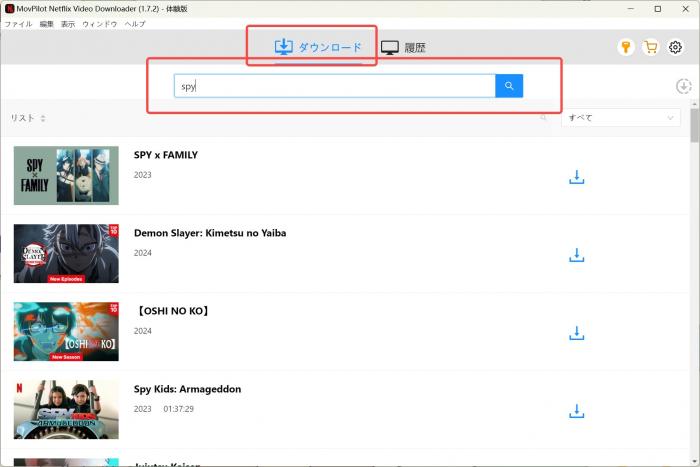Download Demon Slayer: Kimetsu no Yaiba

[x=576, y=255]
